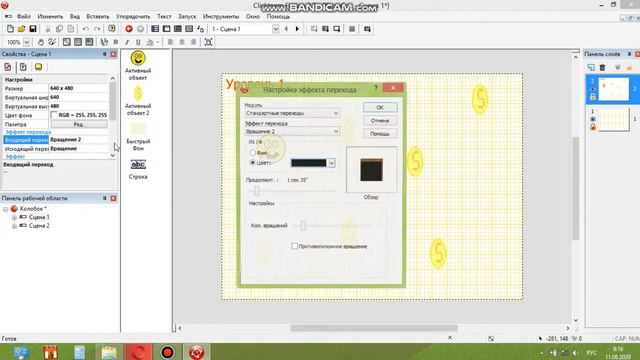Go to the previous scene with the left arrow
Viewport: 640px width, 360px height.
pos(286,29)
